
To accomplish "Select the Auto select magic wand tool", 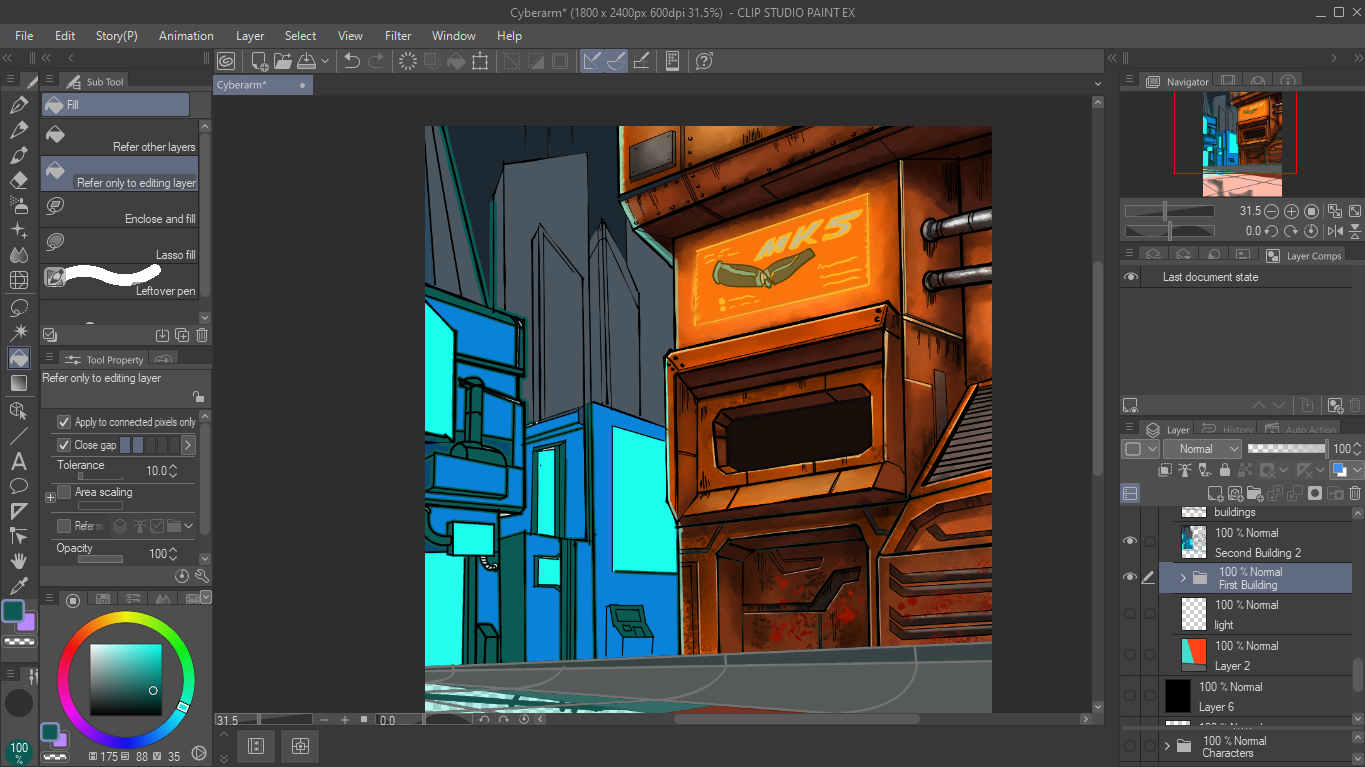I will pos(18,332).
